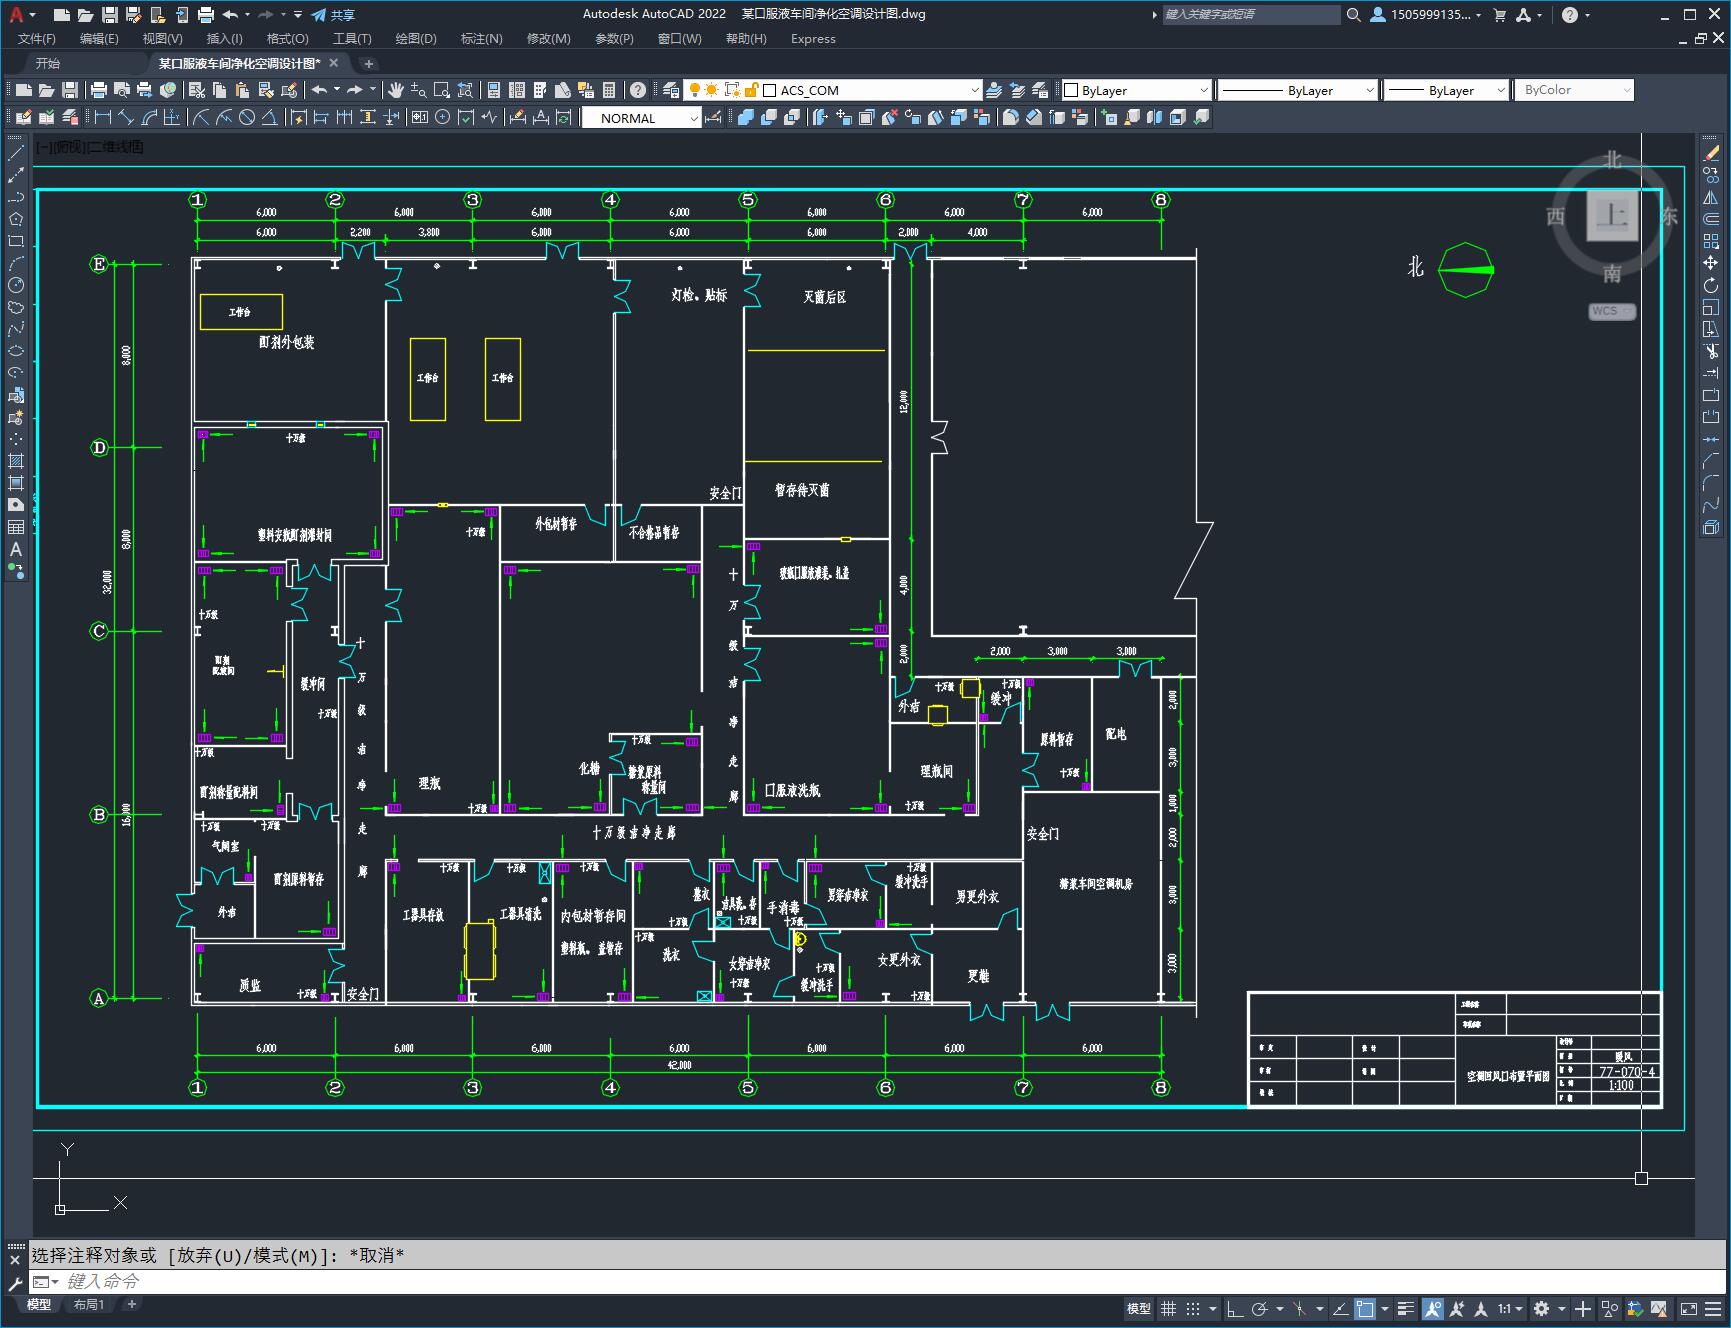The width and height of the screenshot is (1731, 1328).
Task: Click the 模型 button in status bar
Action: pos(1139,1308)
